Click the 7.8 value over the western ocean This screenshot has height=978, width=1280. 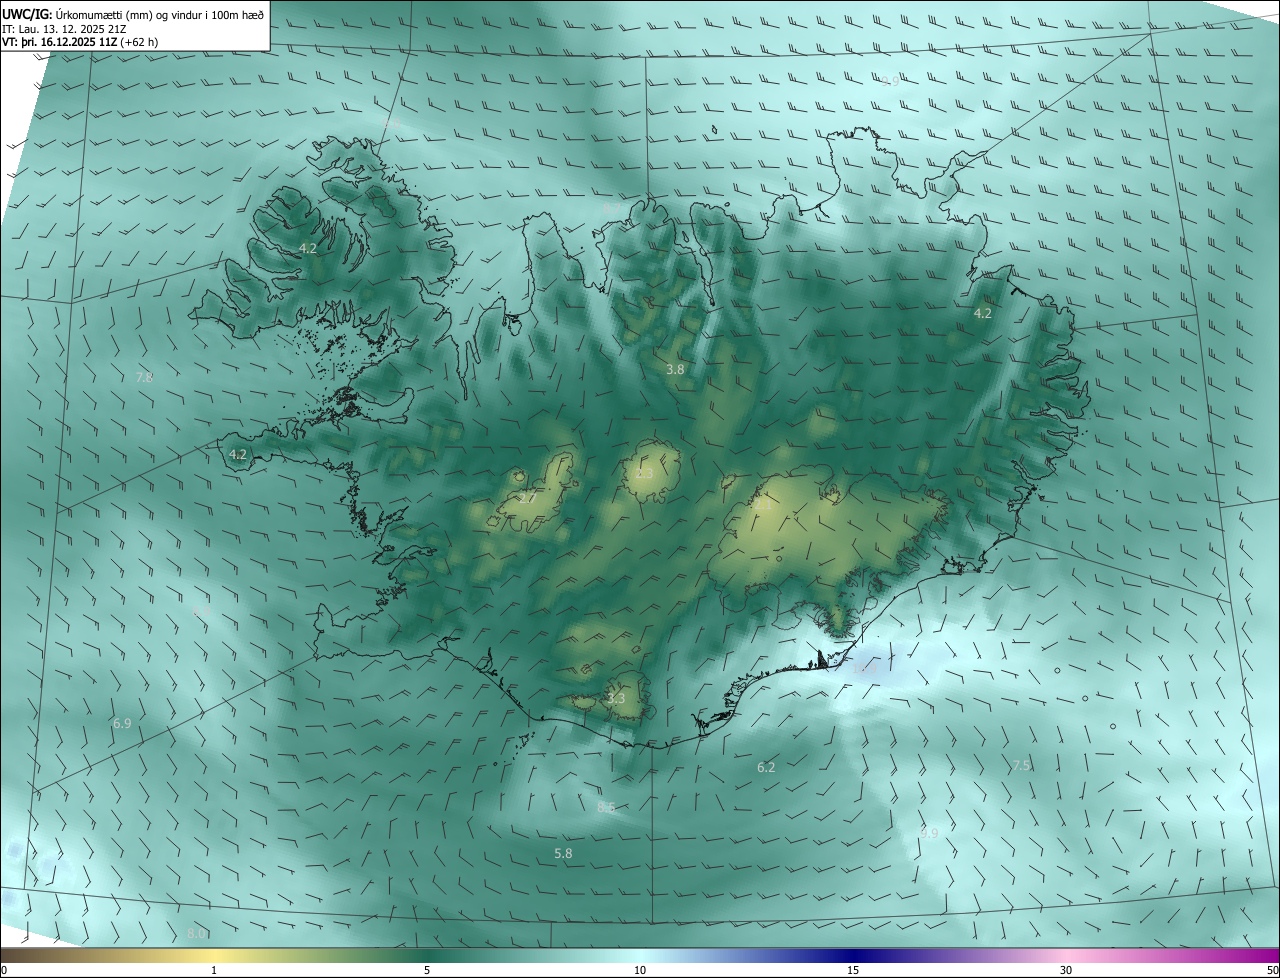[144, 377]
